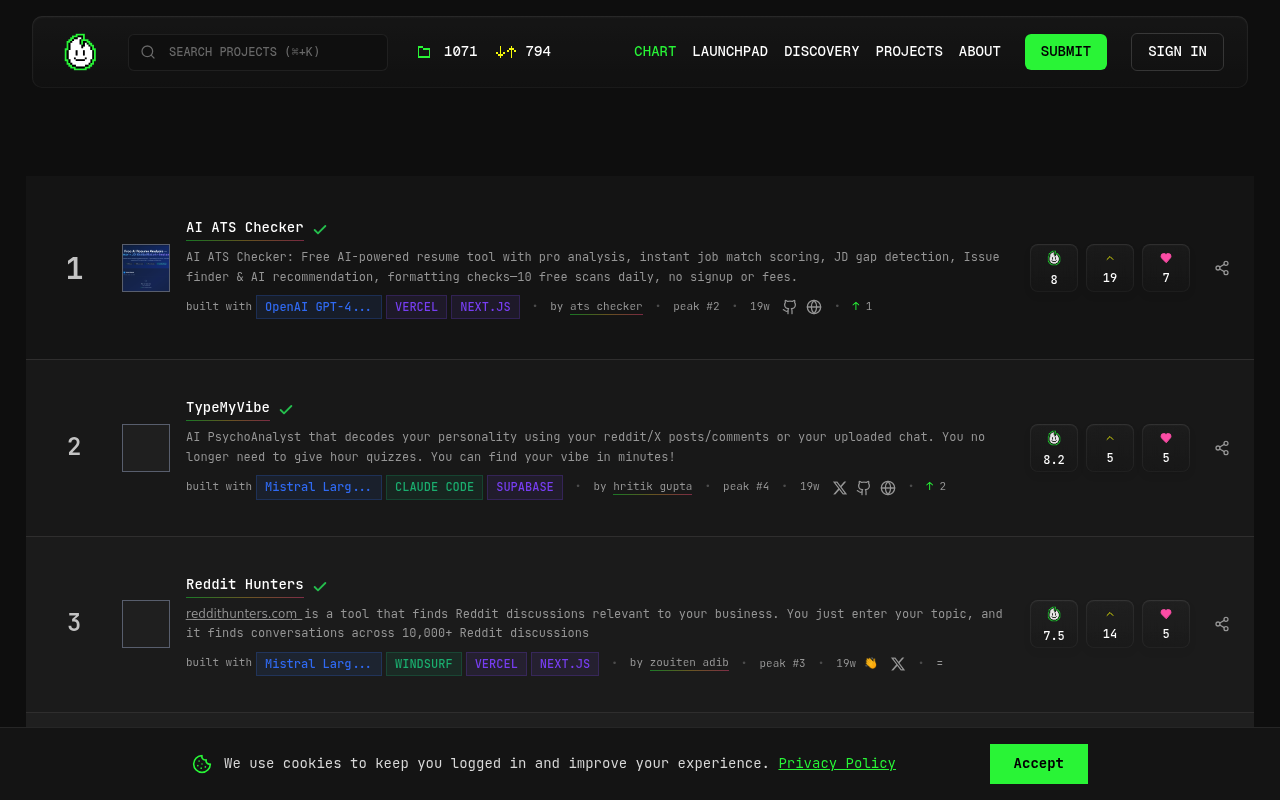Open Reddit Hunters thumbnail placeholder

(x=146, y=624)
